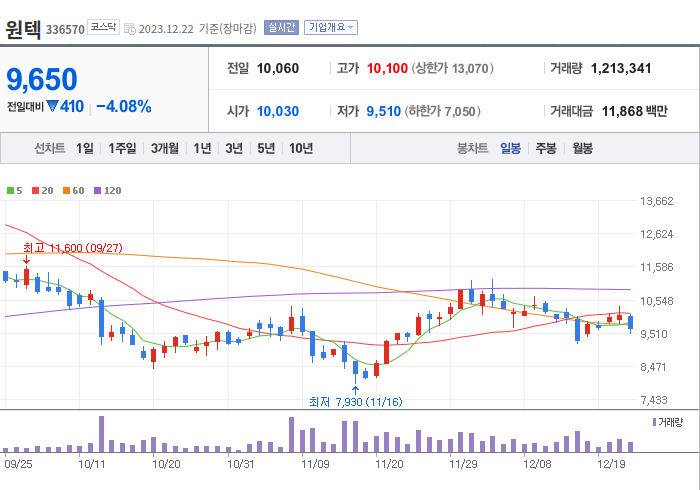This screenshot has width=700, height=490.
Task: Select the 1일 line chart tab
Action: pos(85,148)
